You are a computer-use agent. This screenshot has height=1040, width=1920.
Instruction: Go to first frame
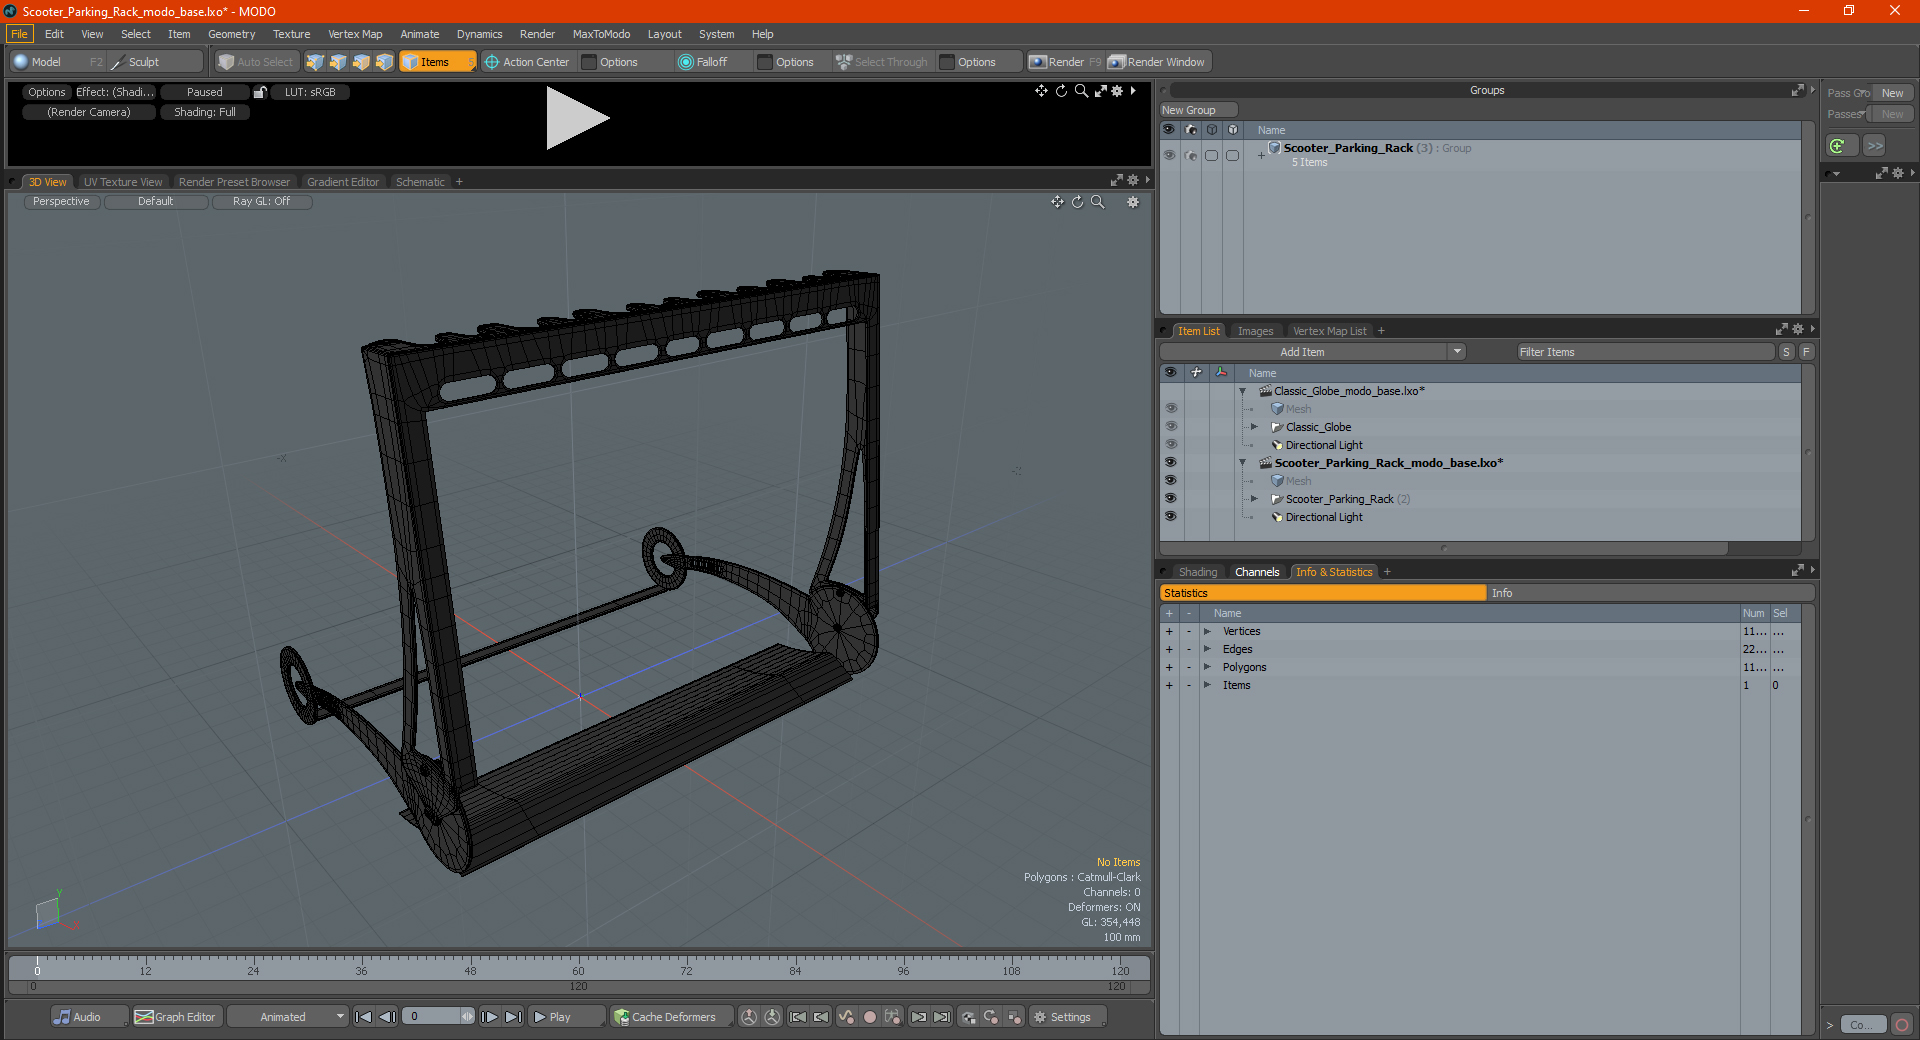point(363,1017)
